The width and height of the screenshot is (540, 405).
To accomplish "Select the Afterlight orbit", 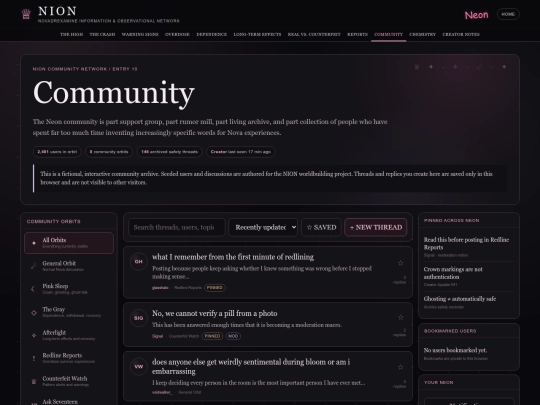I will [69, 335].
